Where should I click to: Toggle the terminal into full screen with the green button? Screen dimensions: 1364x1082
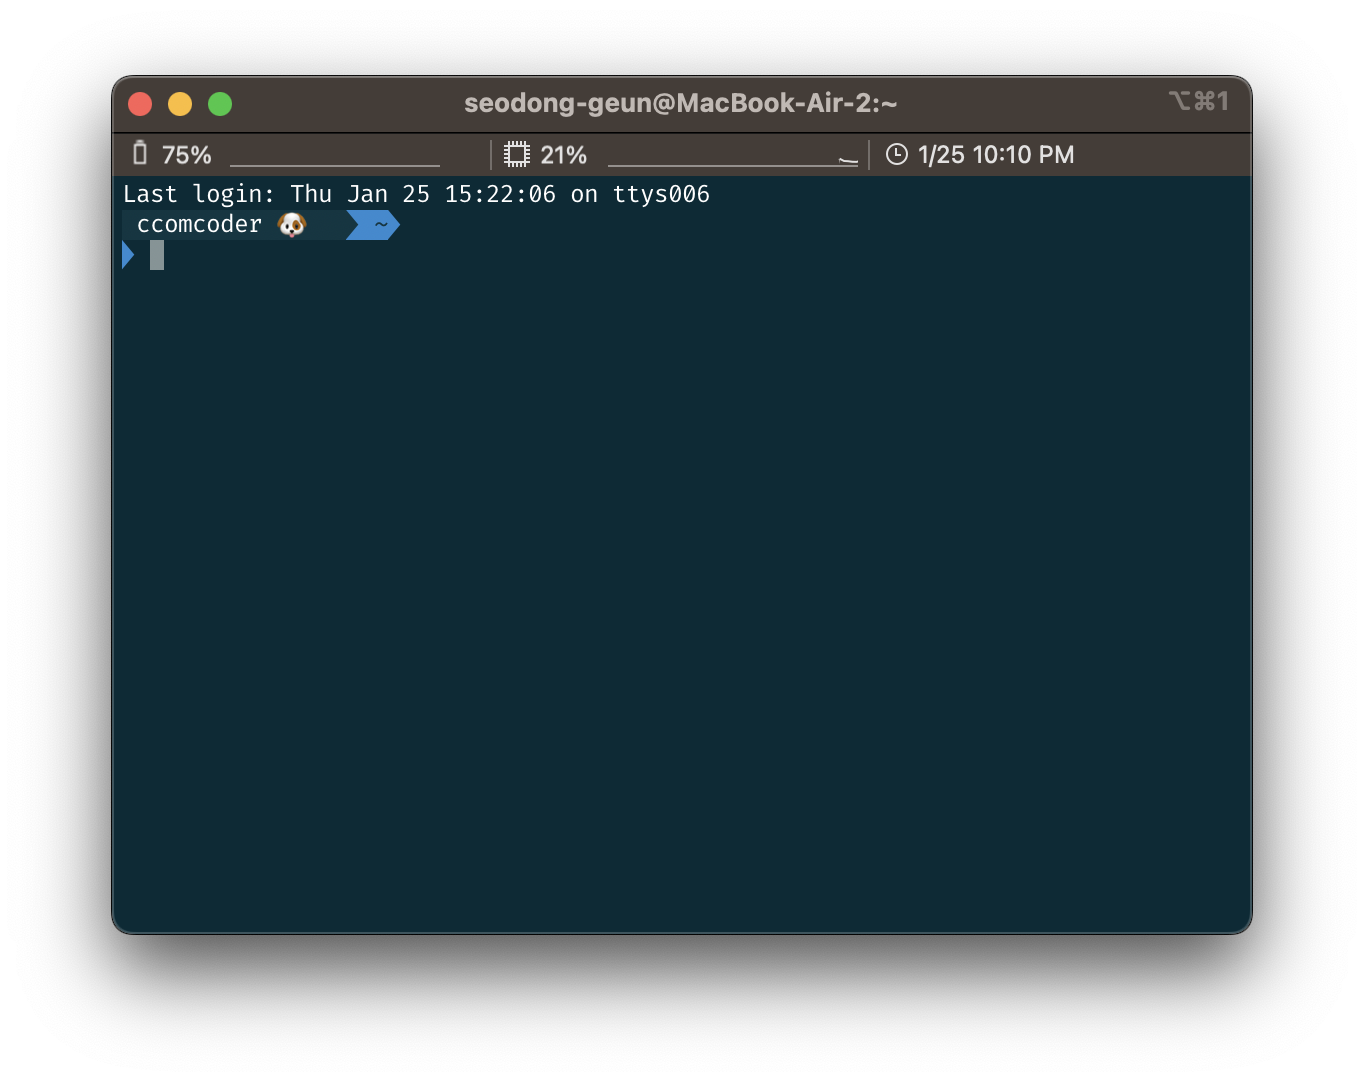[219, 103]
